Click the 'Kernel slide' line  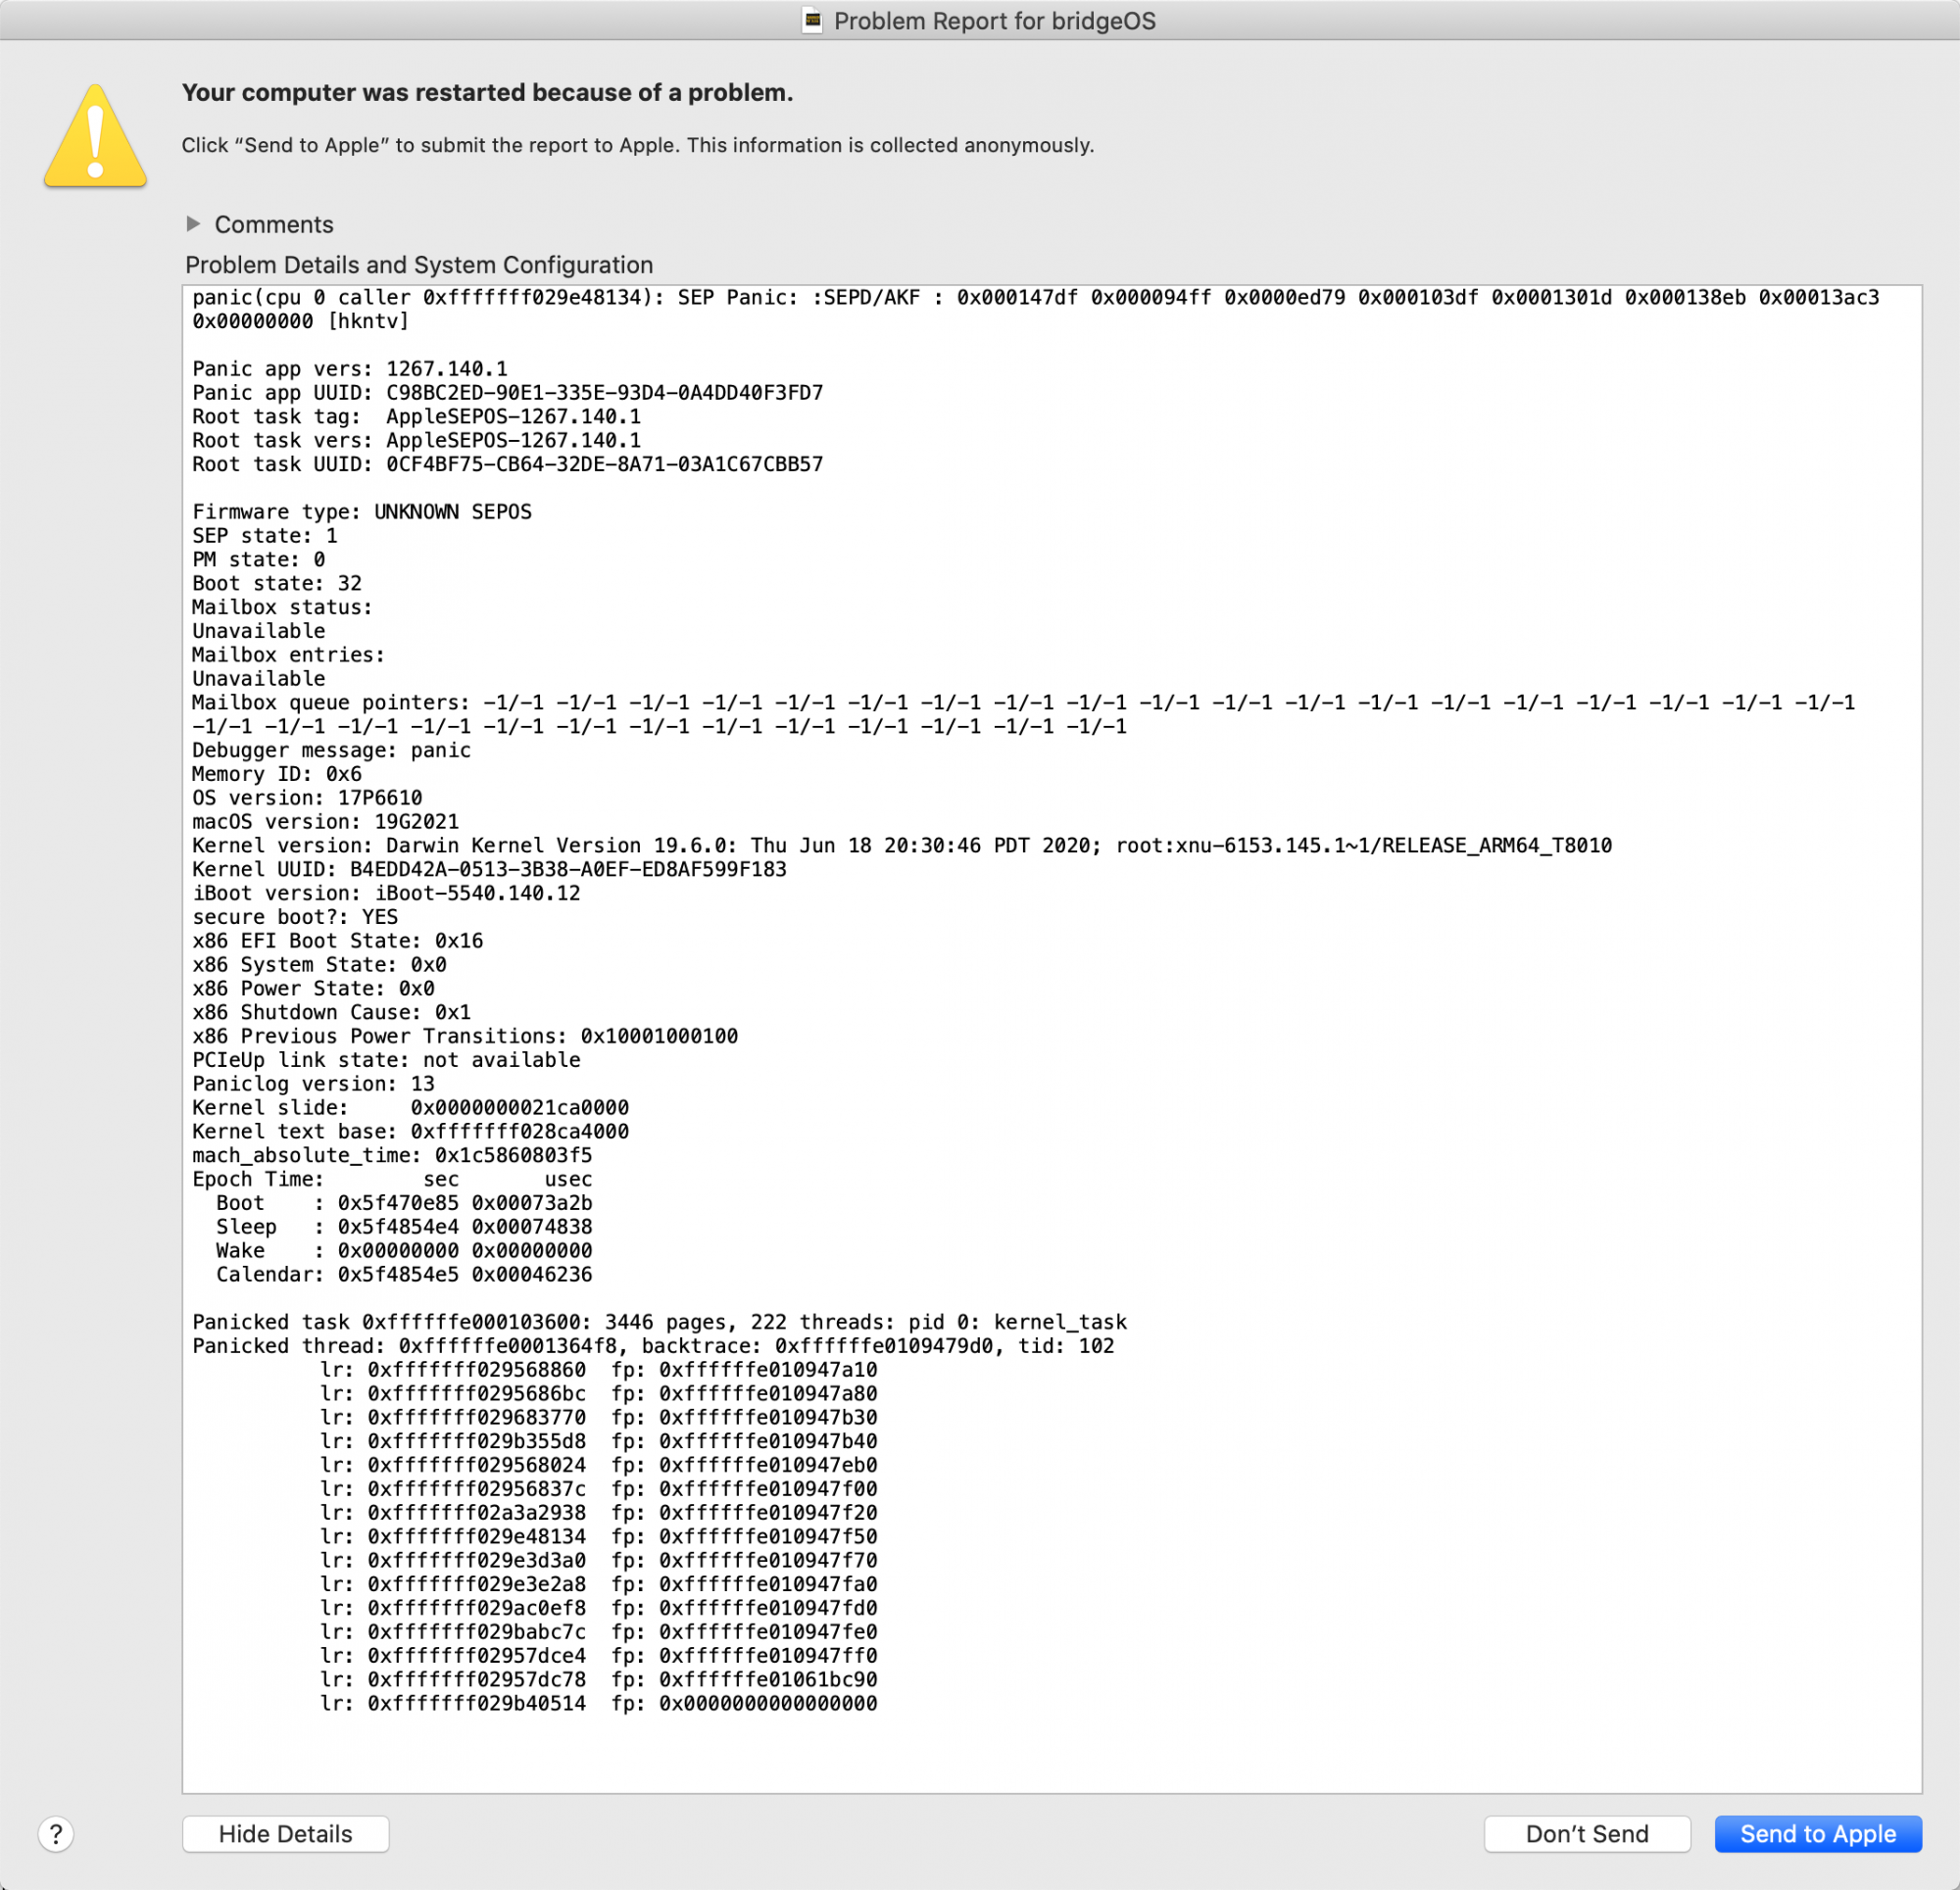coord(411,1108)
